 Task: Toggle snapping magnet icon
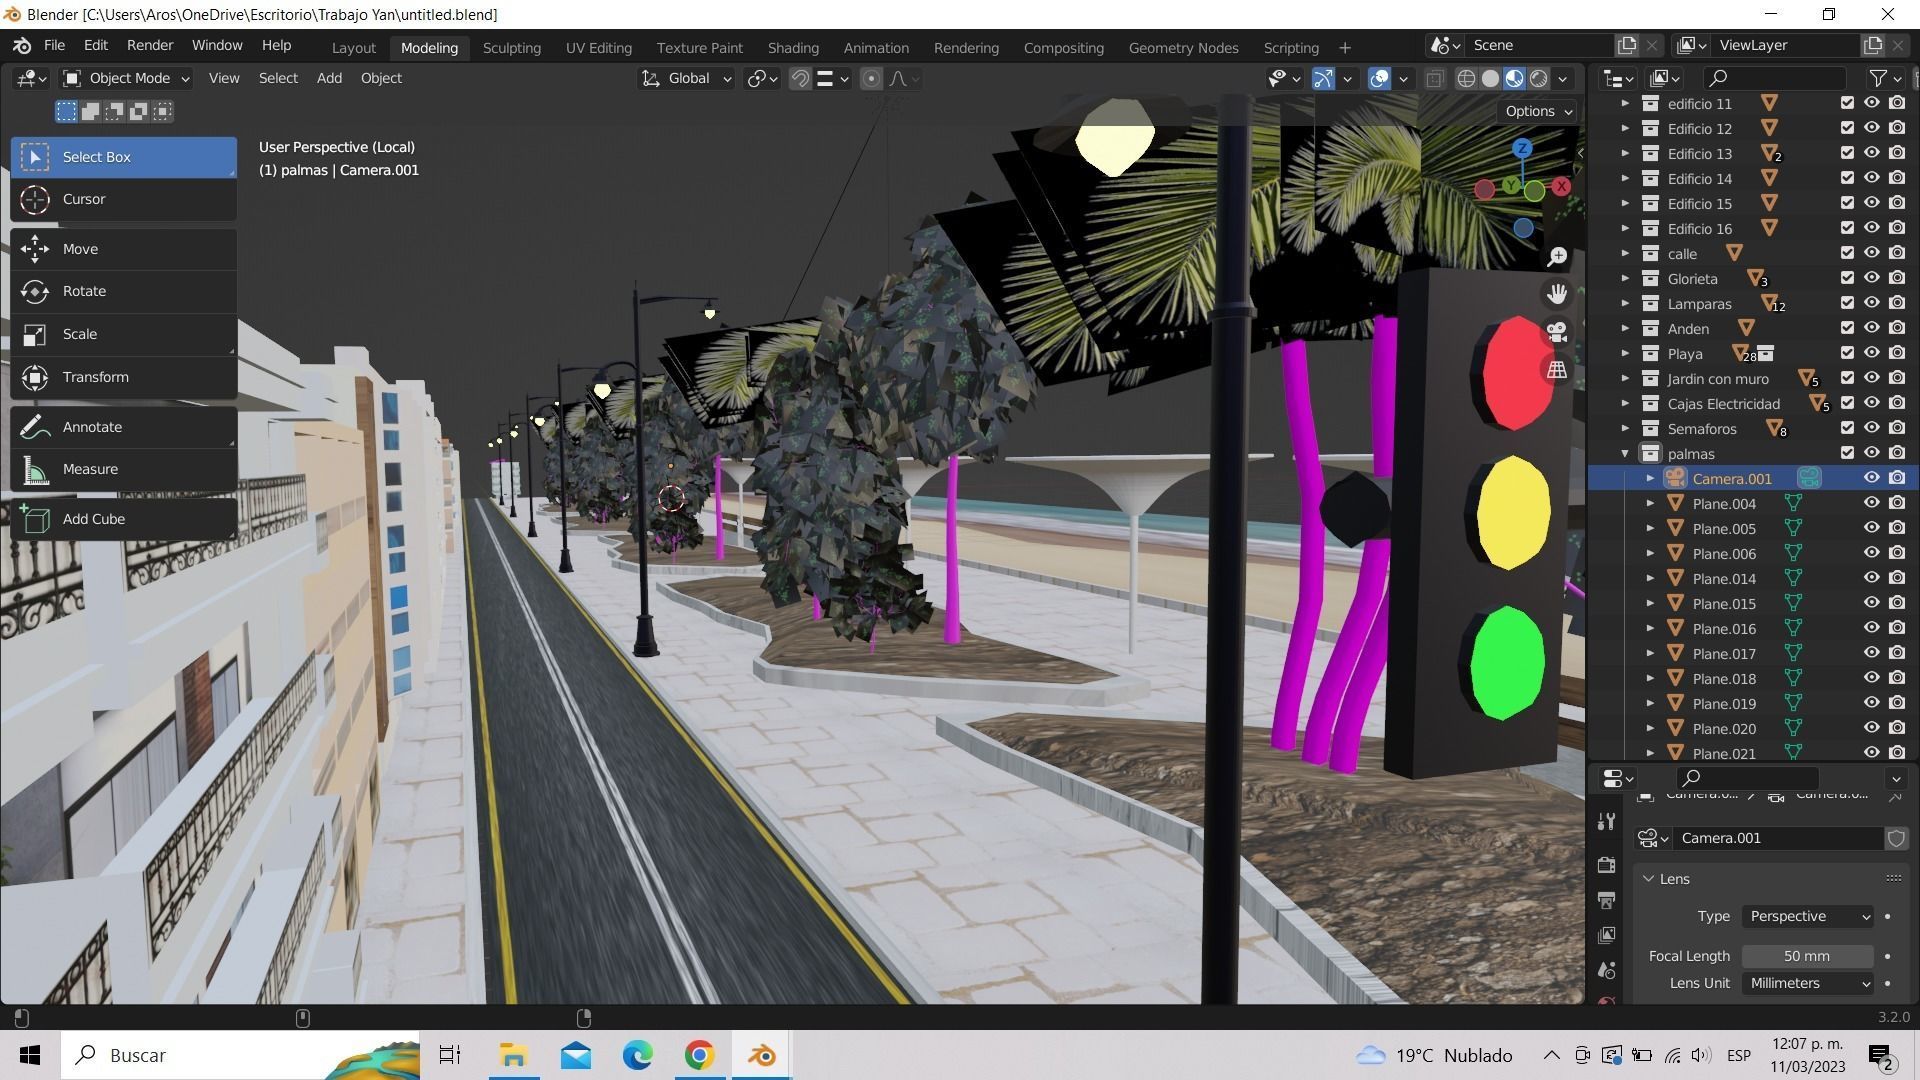[x=800, y=79]
